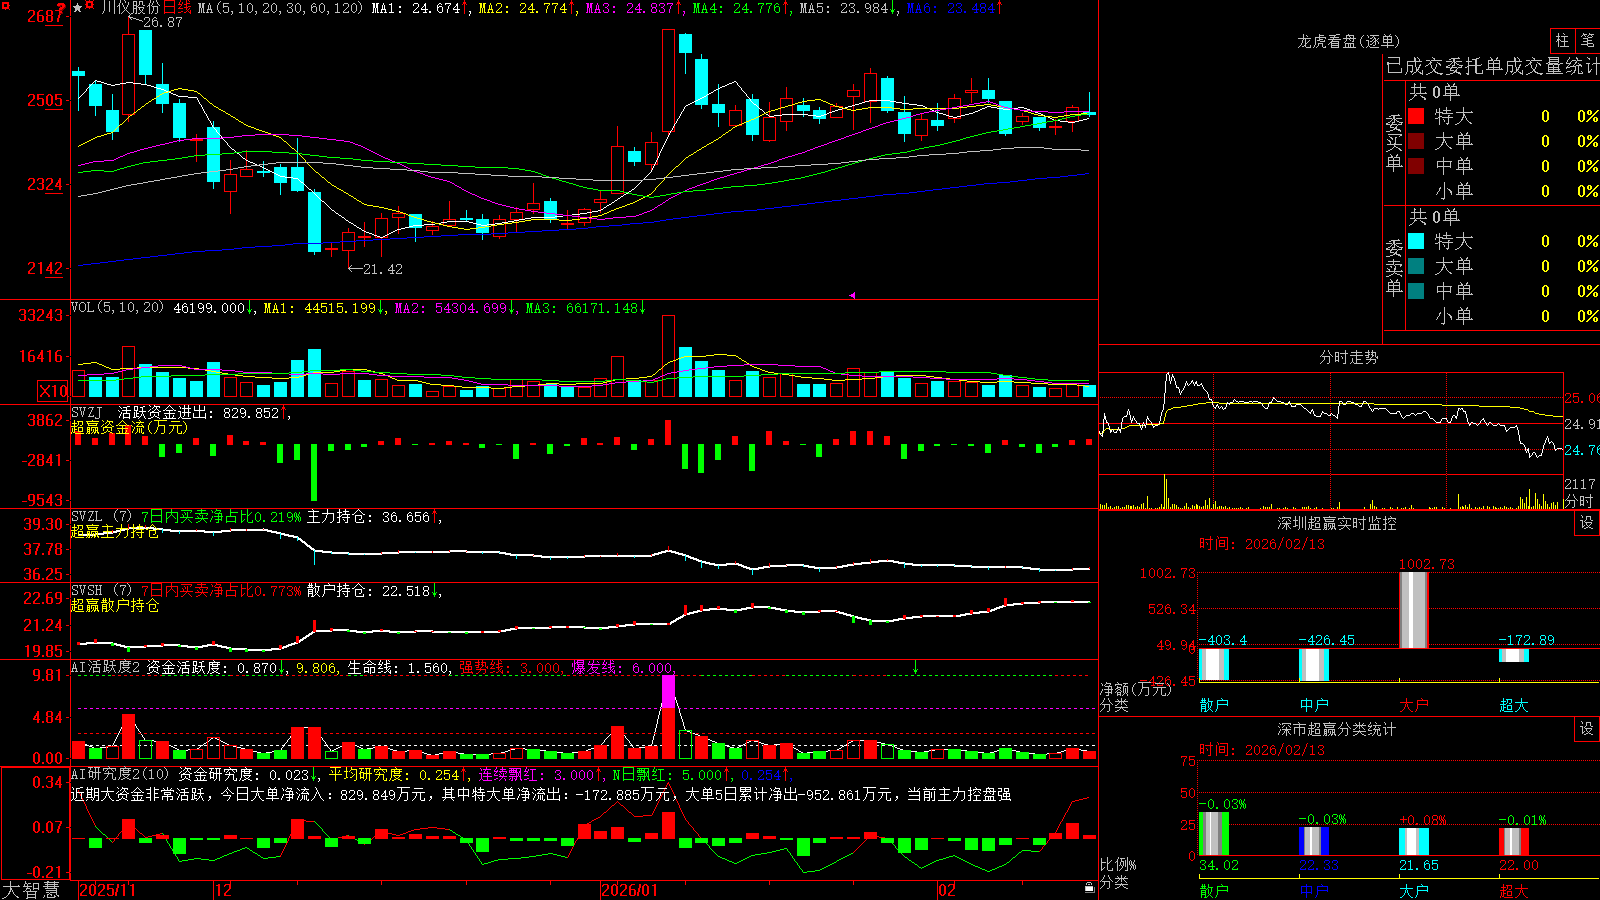This screenshot has height=900, width=1600.
Task: Click the red 特大 buy-order swatch
Action: pyautogui.click(x=1416, y=116)
